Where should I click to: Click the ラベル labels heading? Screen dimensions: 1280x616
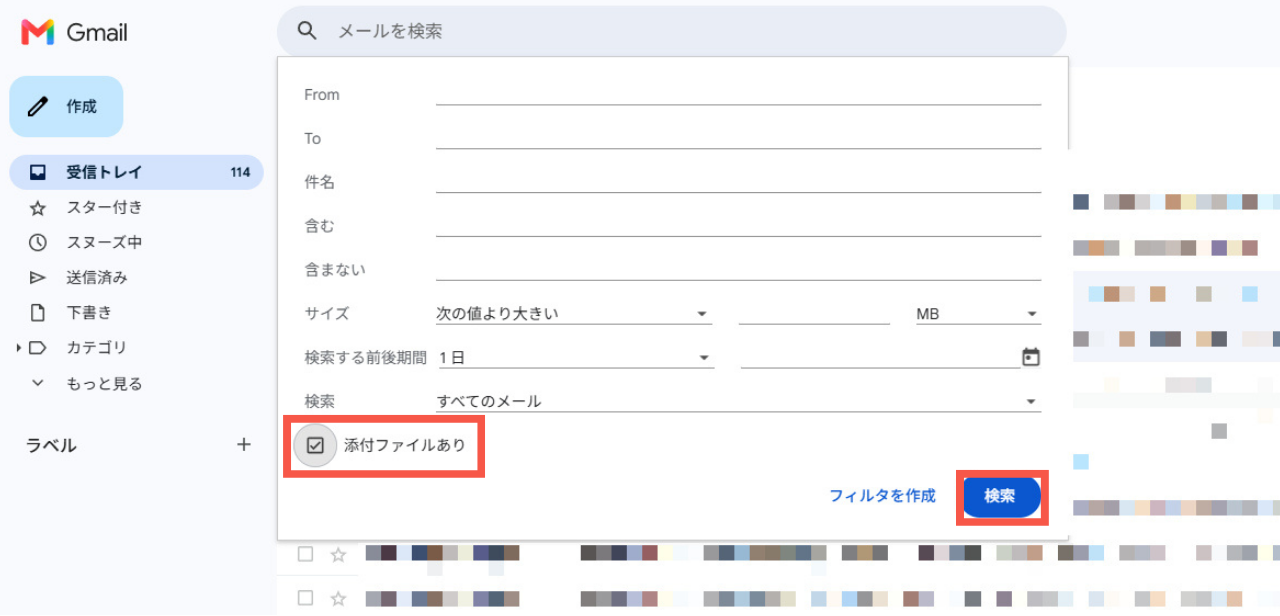pos(51,445)
